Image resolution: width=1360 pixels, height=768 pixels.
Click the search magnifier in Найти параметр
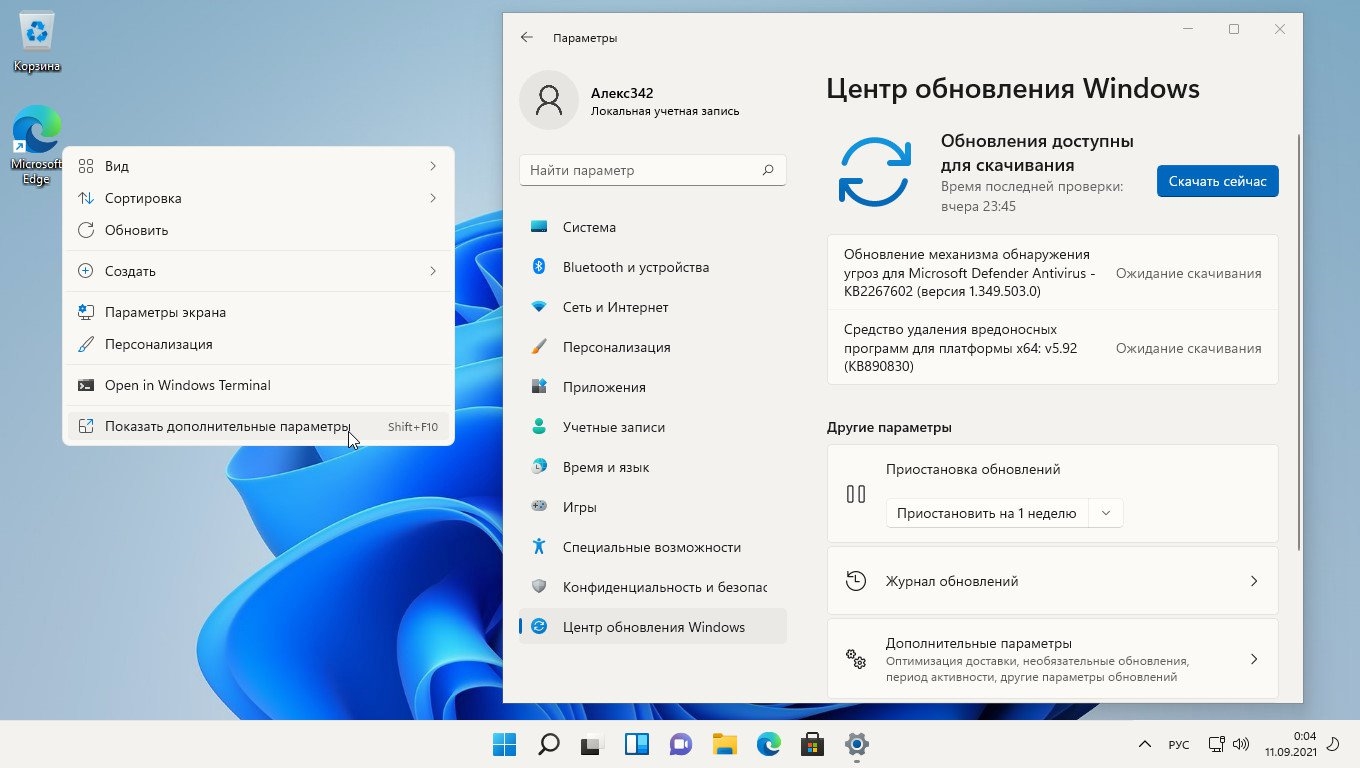pyautogui.click(x=768, y=170)
